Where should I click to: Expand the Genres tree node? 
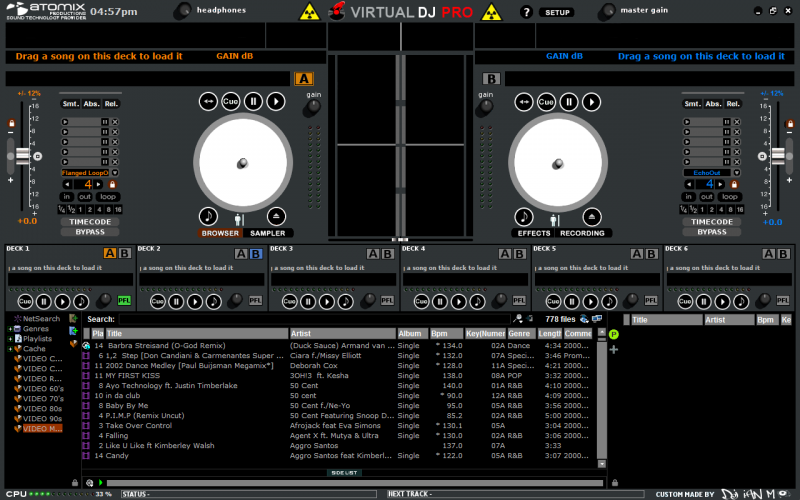tap(10, 329)
